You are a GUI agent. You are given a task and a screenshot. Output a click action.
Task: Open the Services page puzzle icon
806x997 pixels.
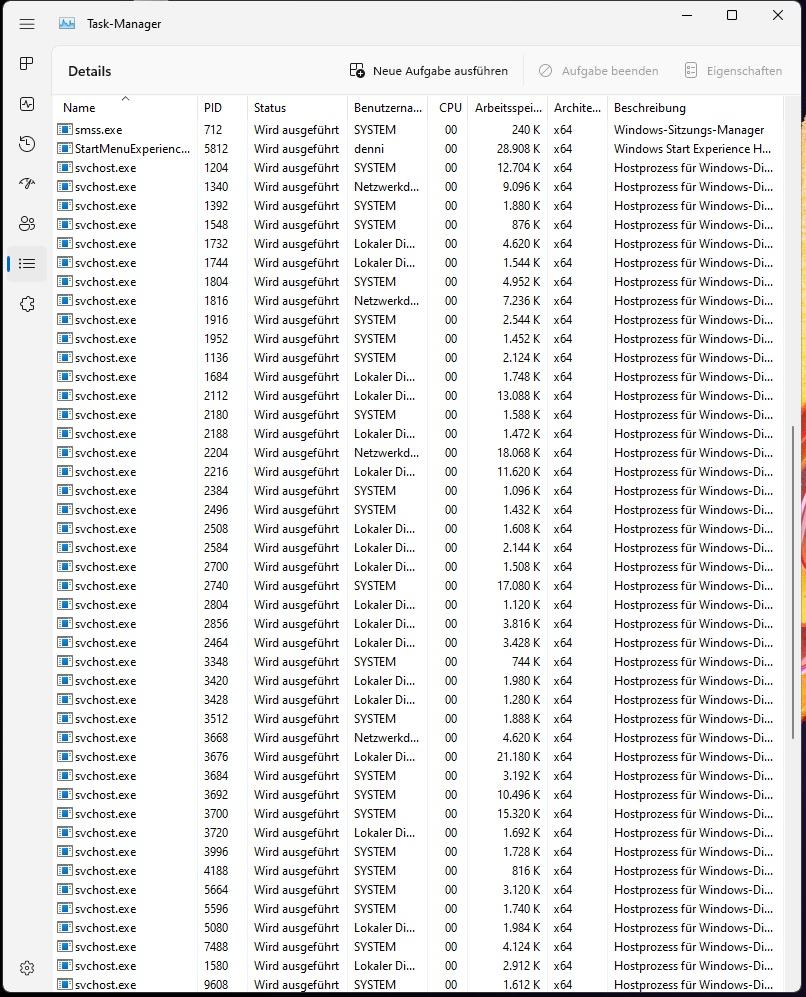coord(27,304)
